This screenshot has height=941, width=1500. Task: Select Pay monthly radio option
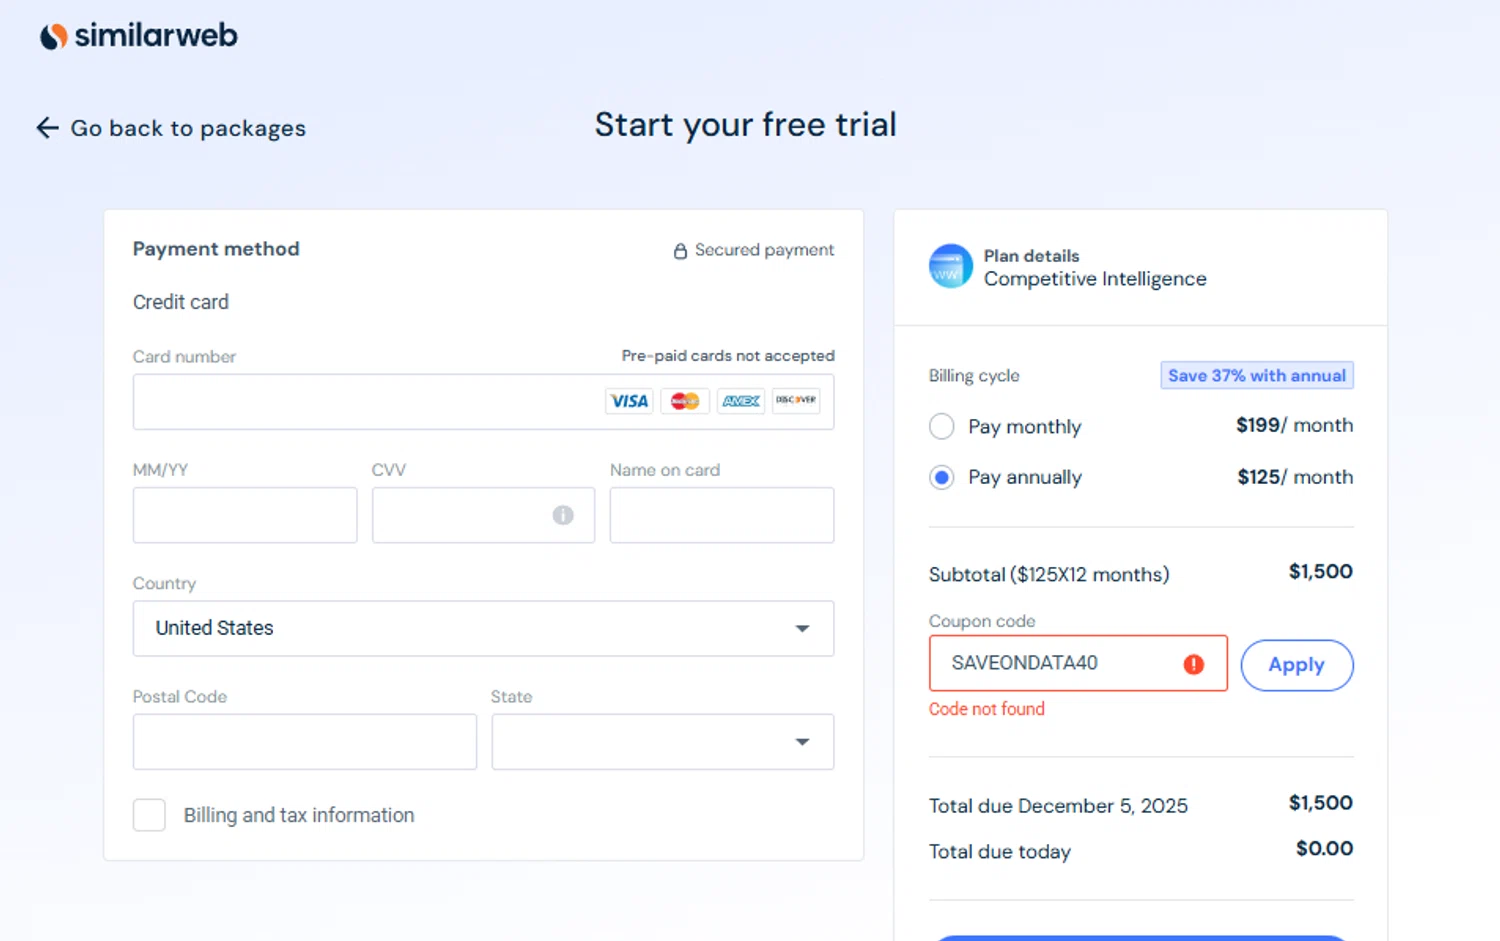click(941, 427)
